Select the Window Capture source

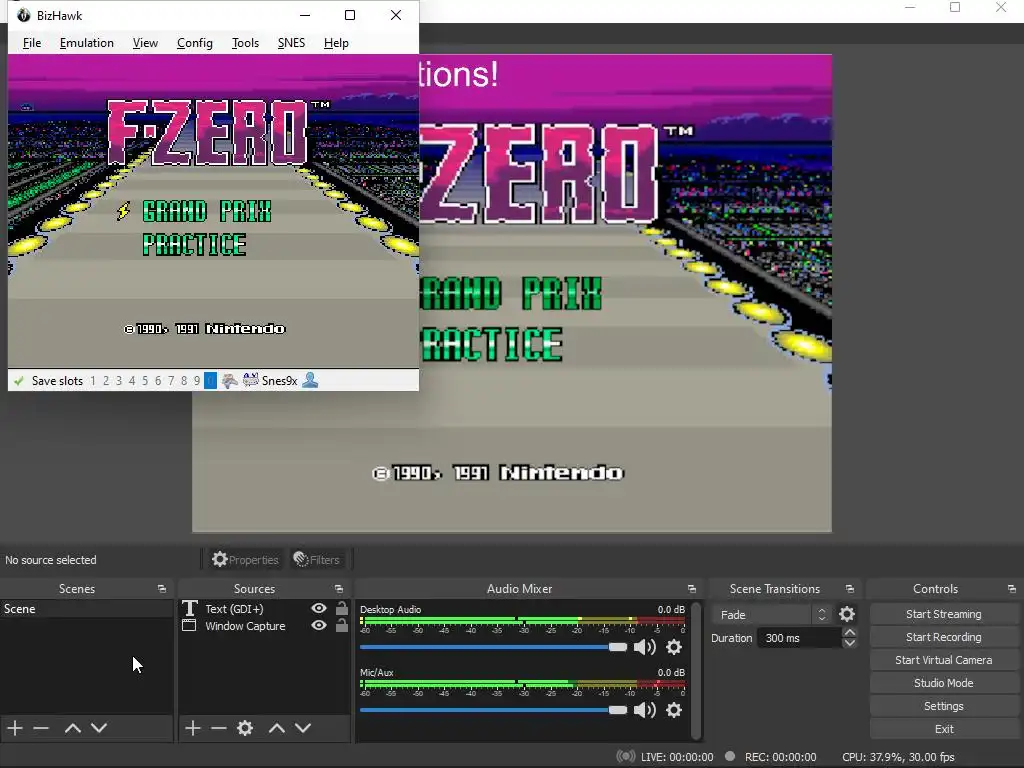tap(245, 626)
